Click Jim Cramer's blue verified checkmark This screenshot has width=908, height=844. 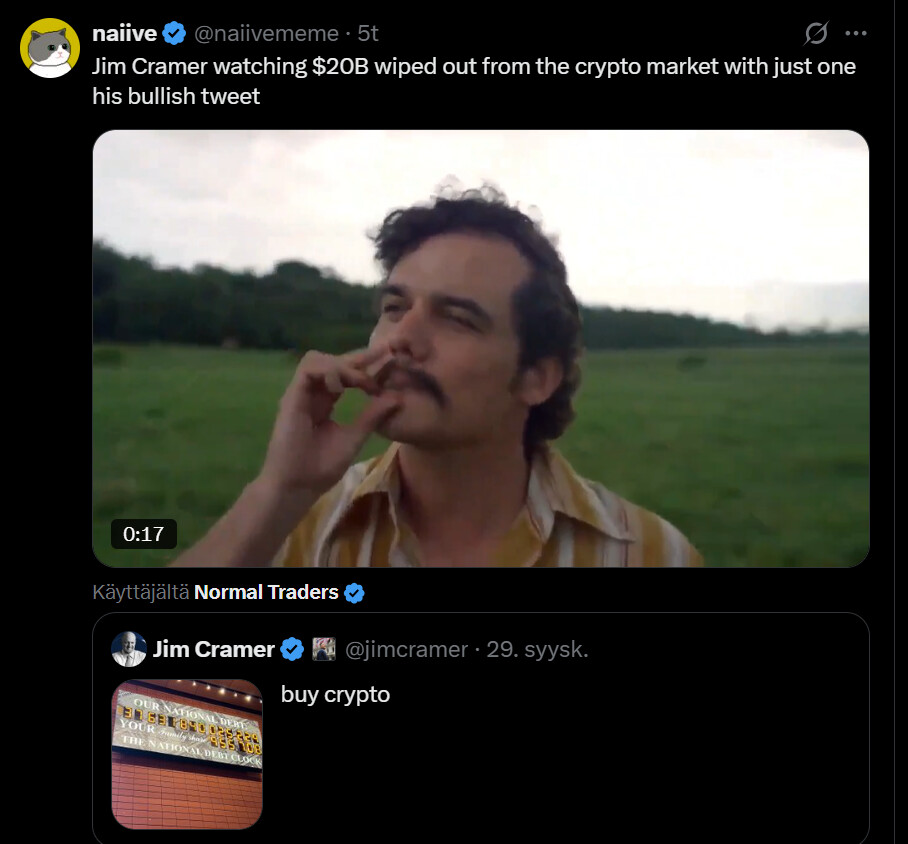click(x=292, y=650)
